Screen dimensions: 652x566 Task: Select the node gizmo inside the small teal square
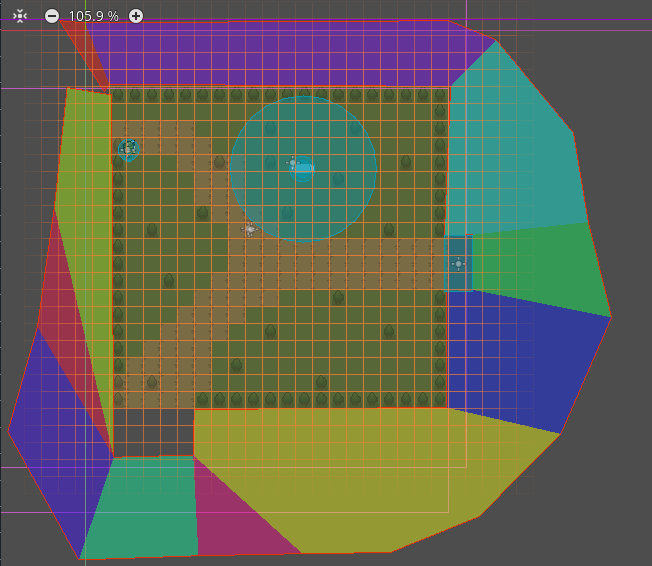[x=458, y=264]
